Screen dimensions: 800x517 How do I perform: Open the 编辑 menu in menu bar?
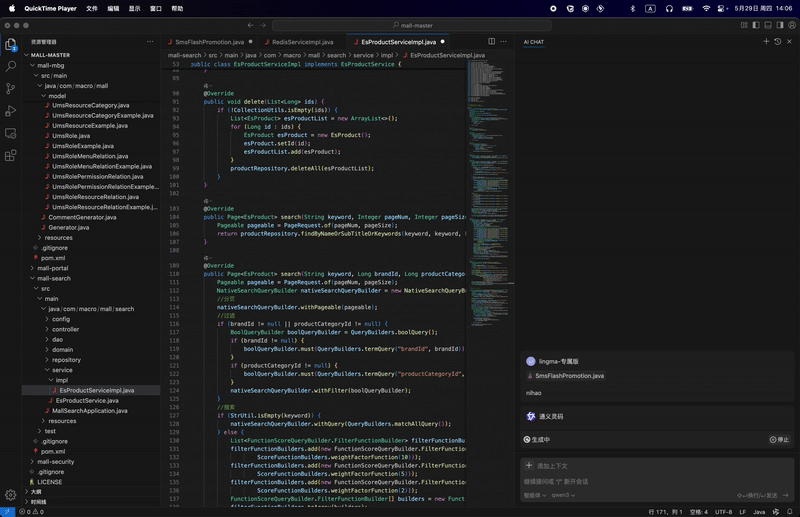[x=113, y=8]
